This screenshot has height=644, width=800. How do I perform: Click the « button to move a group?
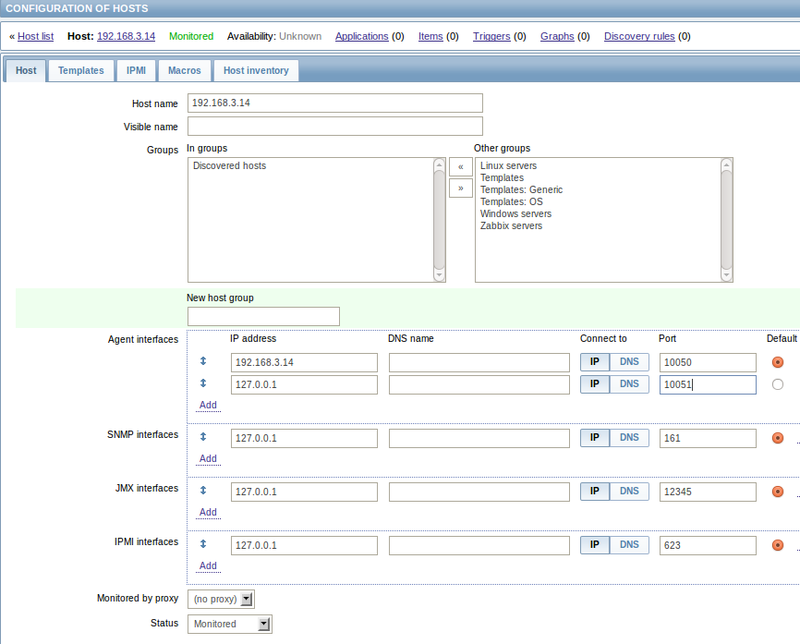460,166
